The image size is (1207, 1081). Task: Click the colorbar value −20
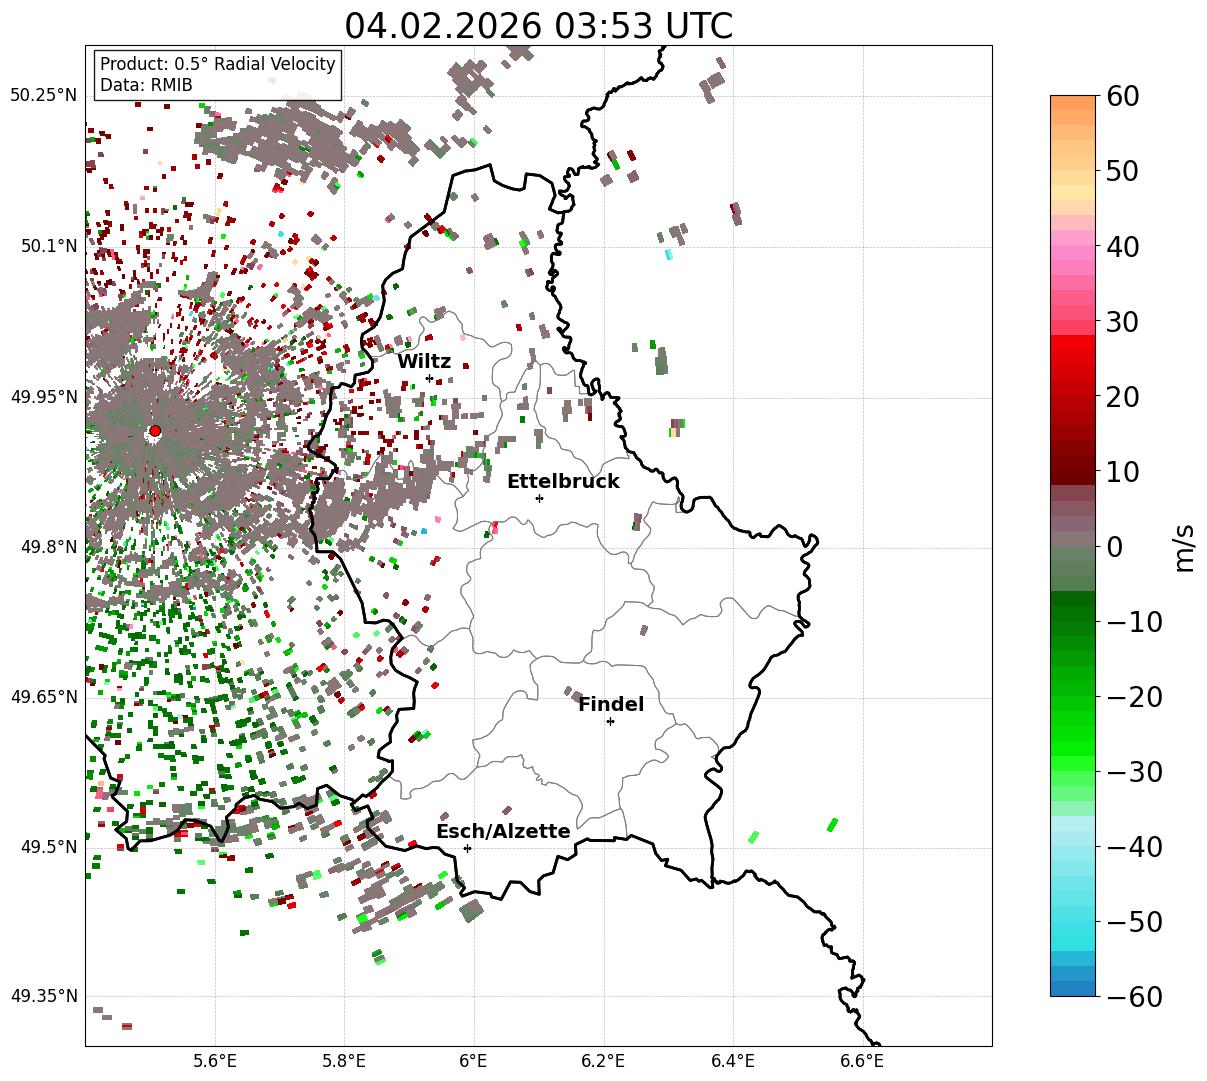pyautogui.click(x=1133, y=697)
